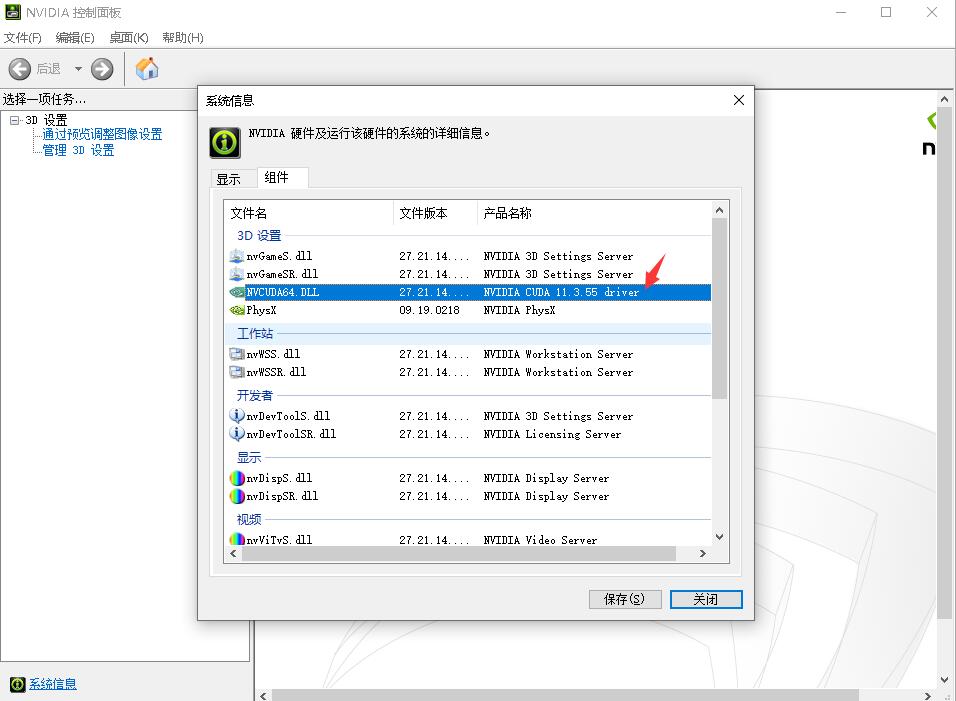
Task: Click the nvDispS.dll color wheel icon
Action: click(x=237, y=478)
